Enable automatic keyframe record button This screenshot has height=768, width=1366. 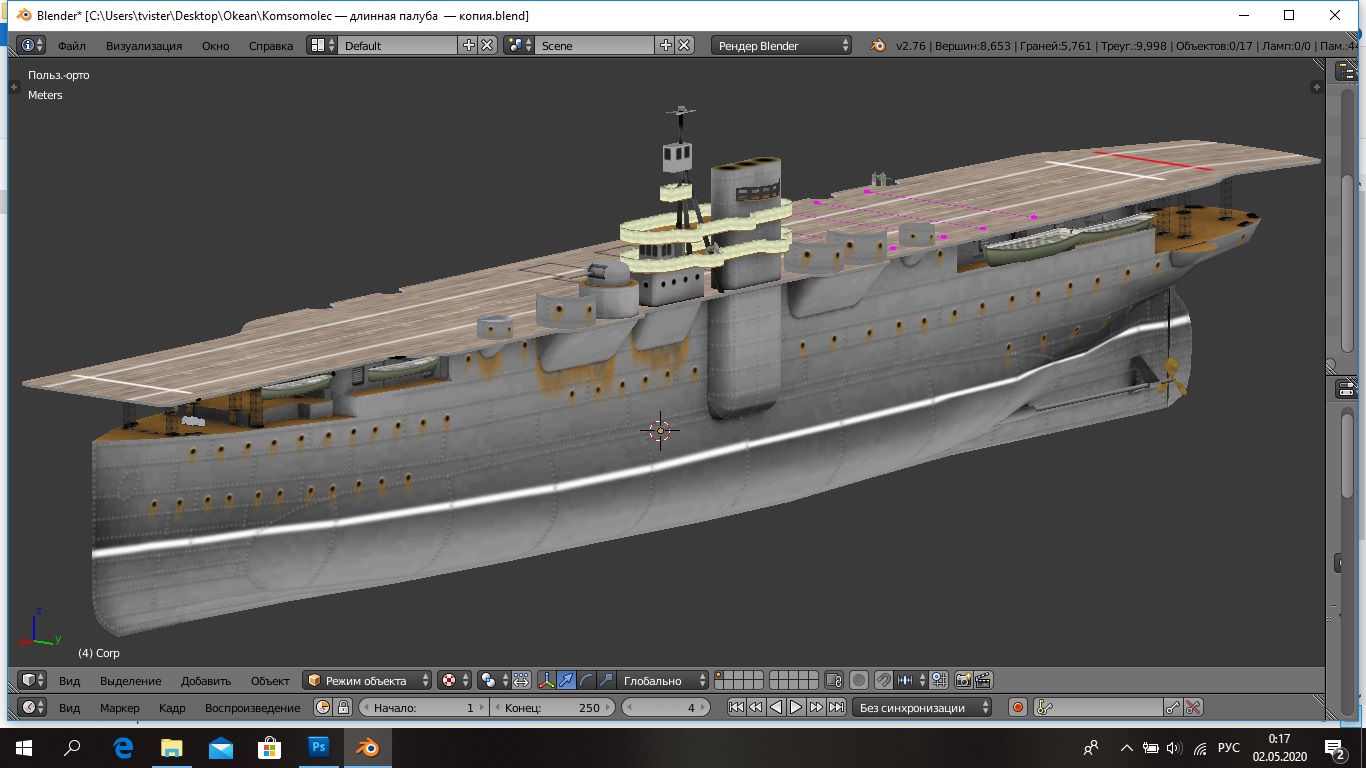click(1018, 708)
